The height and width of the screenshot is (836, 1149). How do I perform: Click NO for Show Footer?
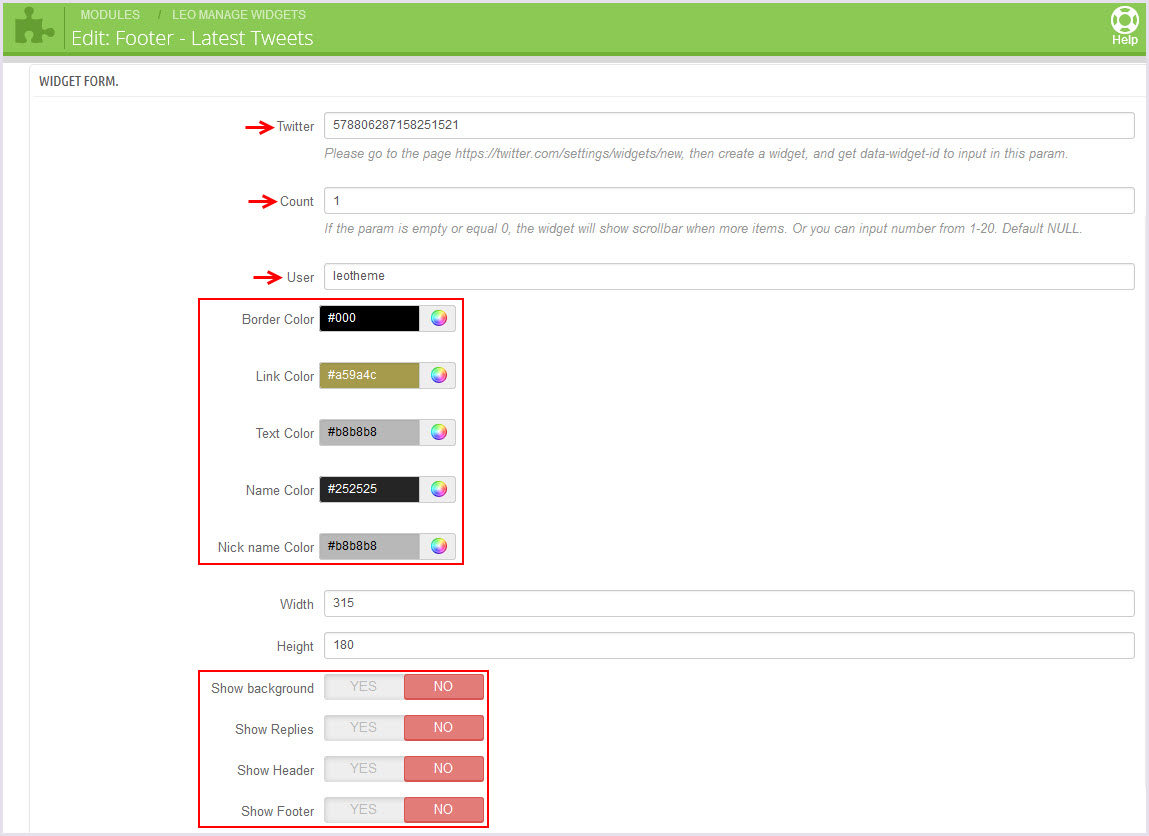pos(443,810)
